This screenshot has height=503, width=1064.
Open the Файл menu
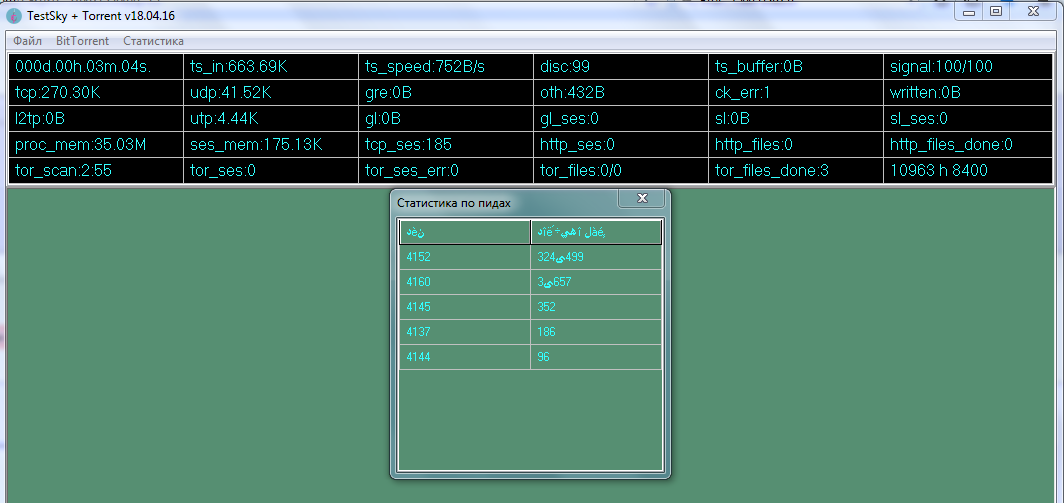(x=27, y=41)
